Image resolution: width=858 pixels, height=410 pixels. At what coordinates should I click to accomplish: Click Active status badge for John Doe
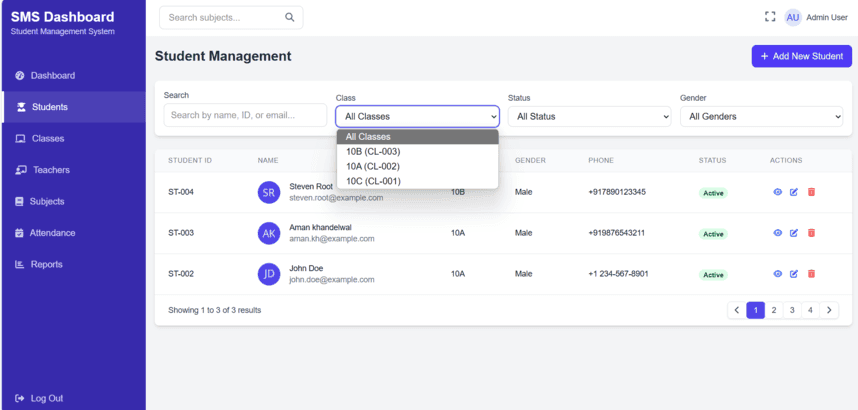713,275
